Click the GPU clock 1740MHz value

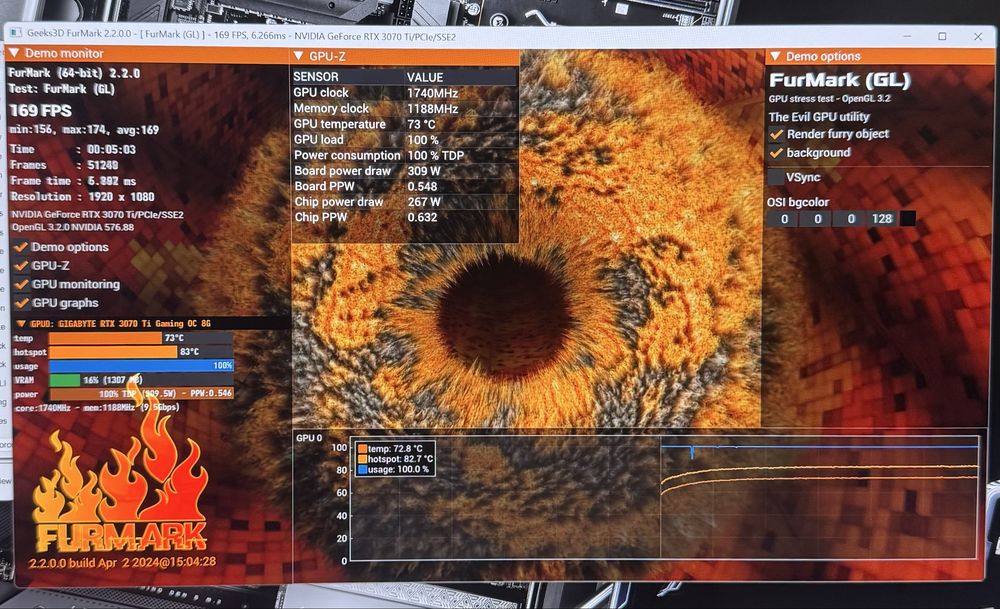(x=432, y=93)
